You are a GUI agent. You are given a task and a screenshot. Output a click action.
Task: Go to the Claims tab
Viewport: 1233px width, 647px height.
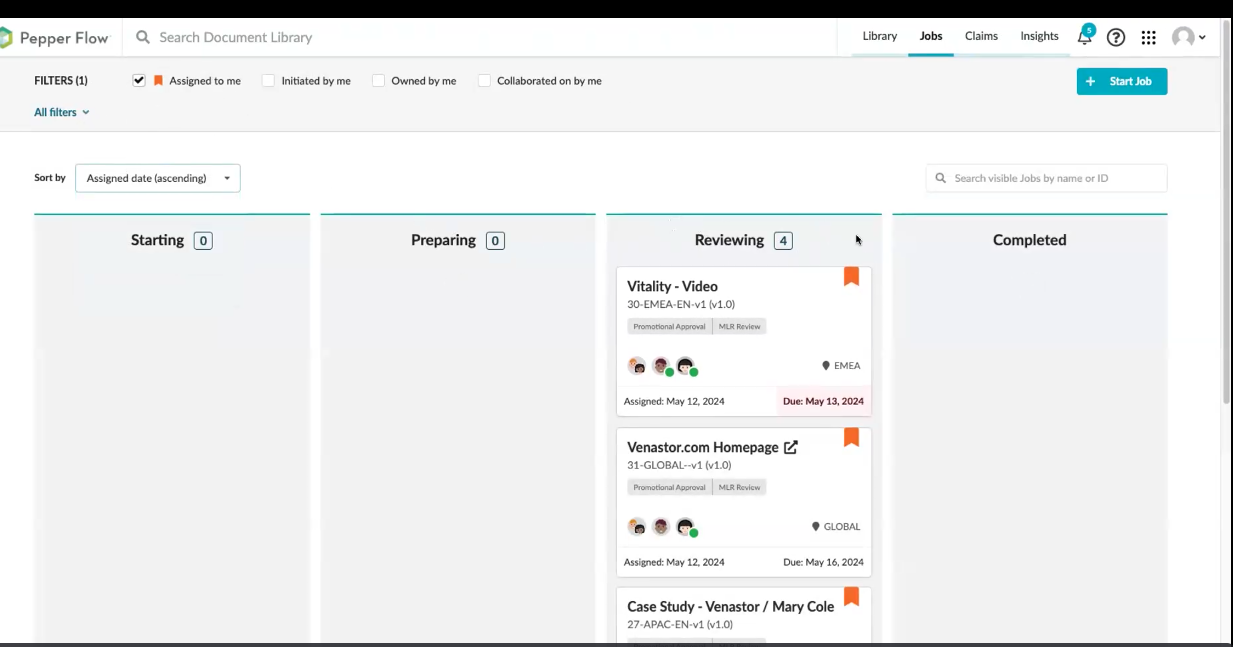981,36
